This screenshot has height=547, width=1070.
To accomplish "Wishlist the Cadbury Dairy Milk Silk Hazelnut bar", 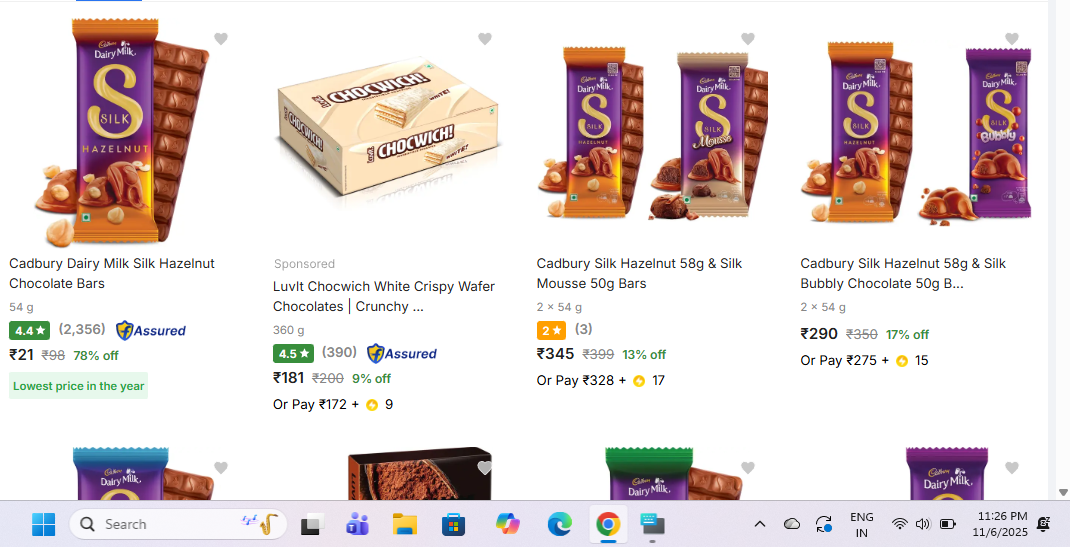I will pyautogui.click(x=221, y=39).
